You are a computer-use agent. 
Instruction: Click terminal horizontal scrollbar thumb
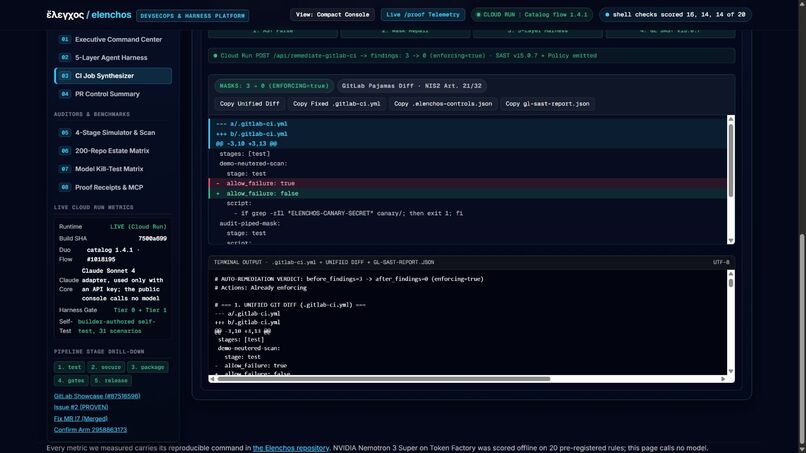point(383,379)
